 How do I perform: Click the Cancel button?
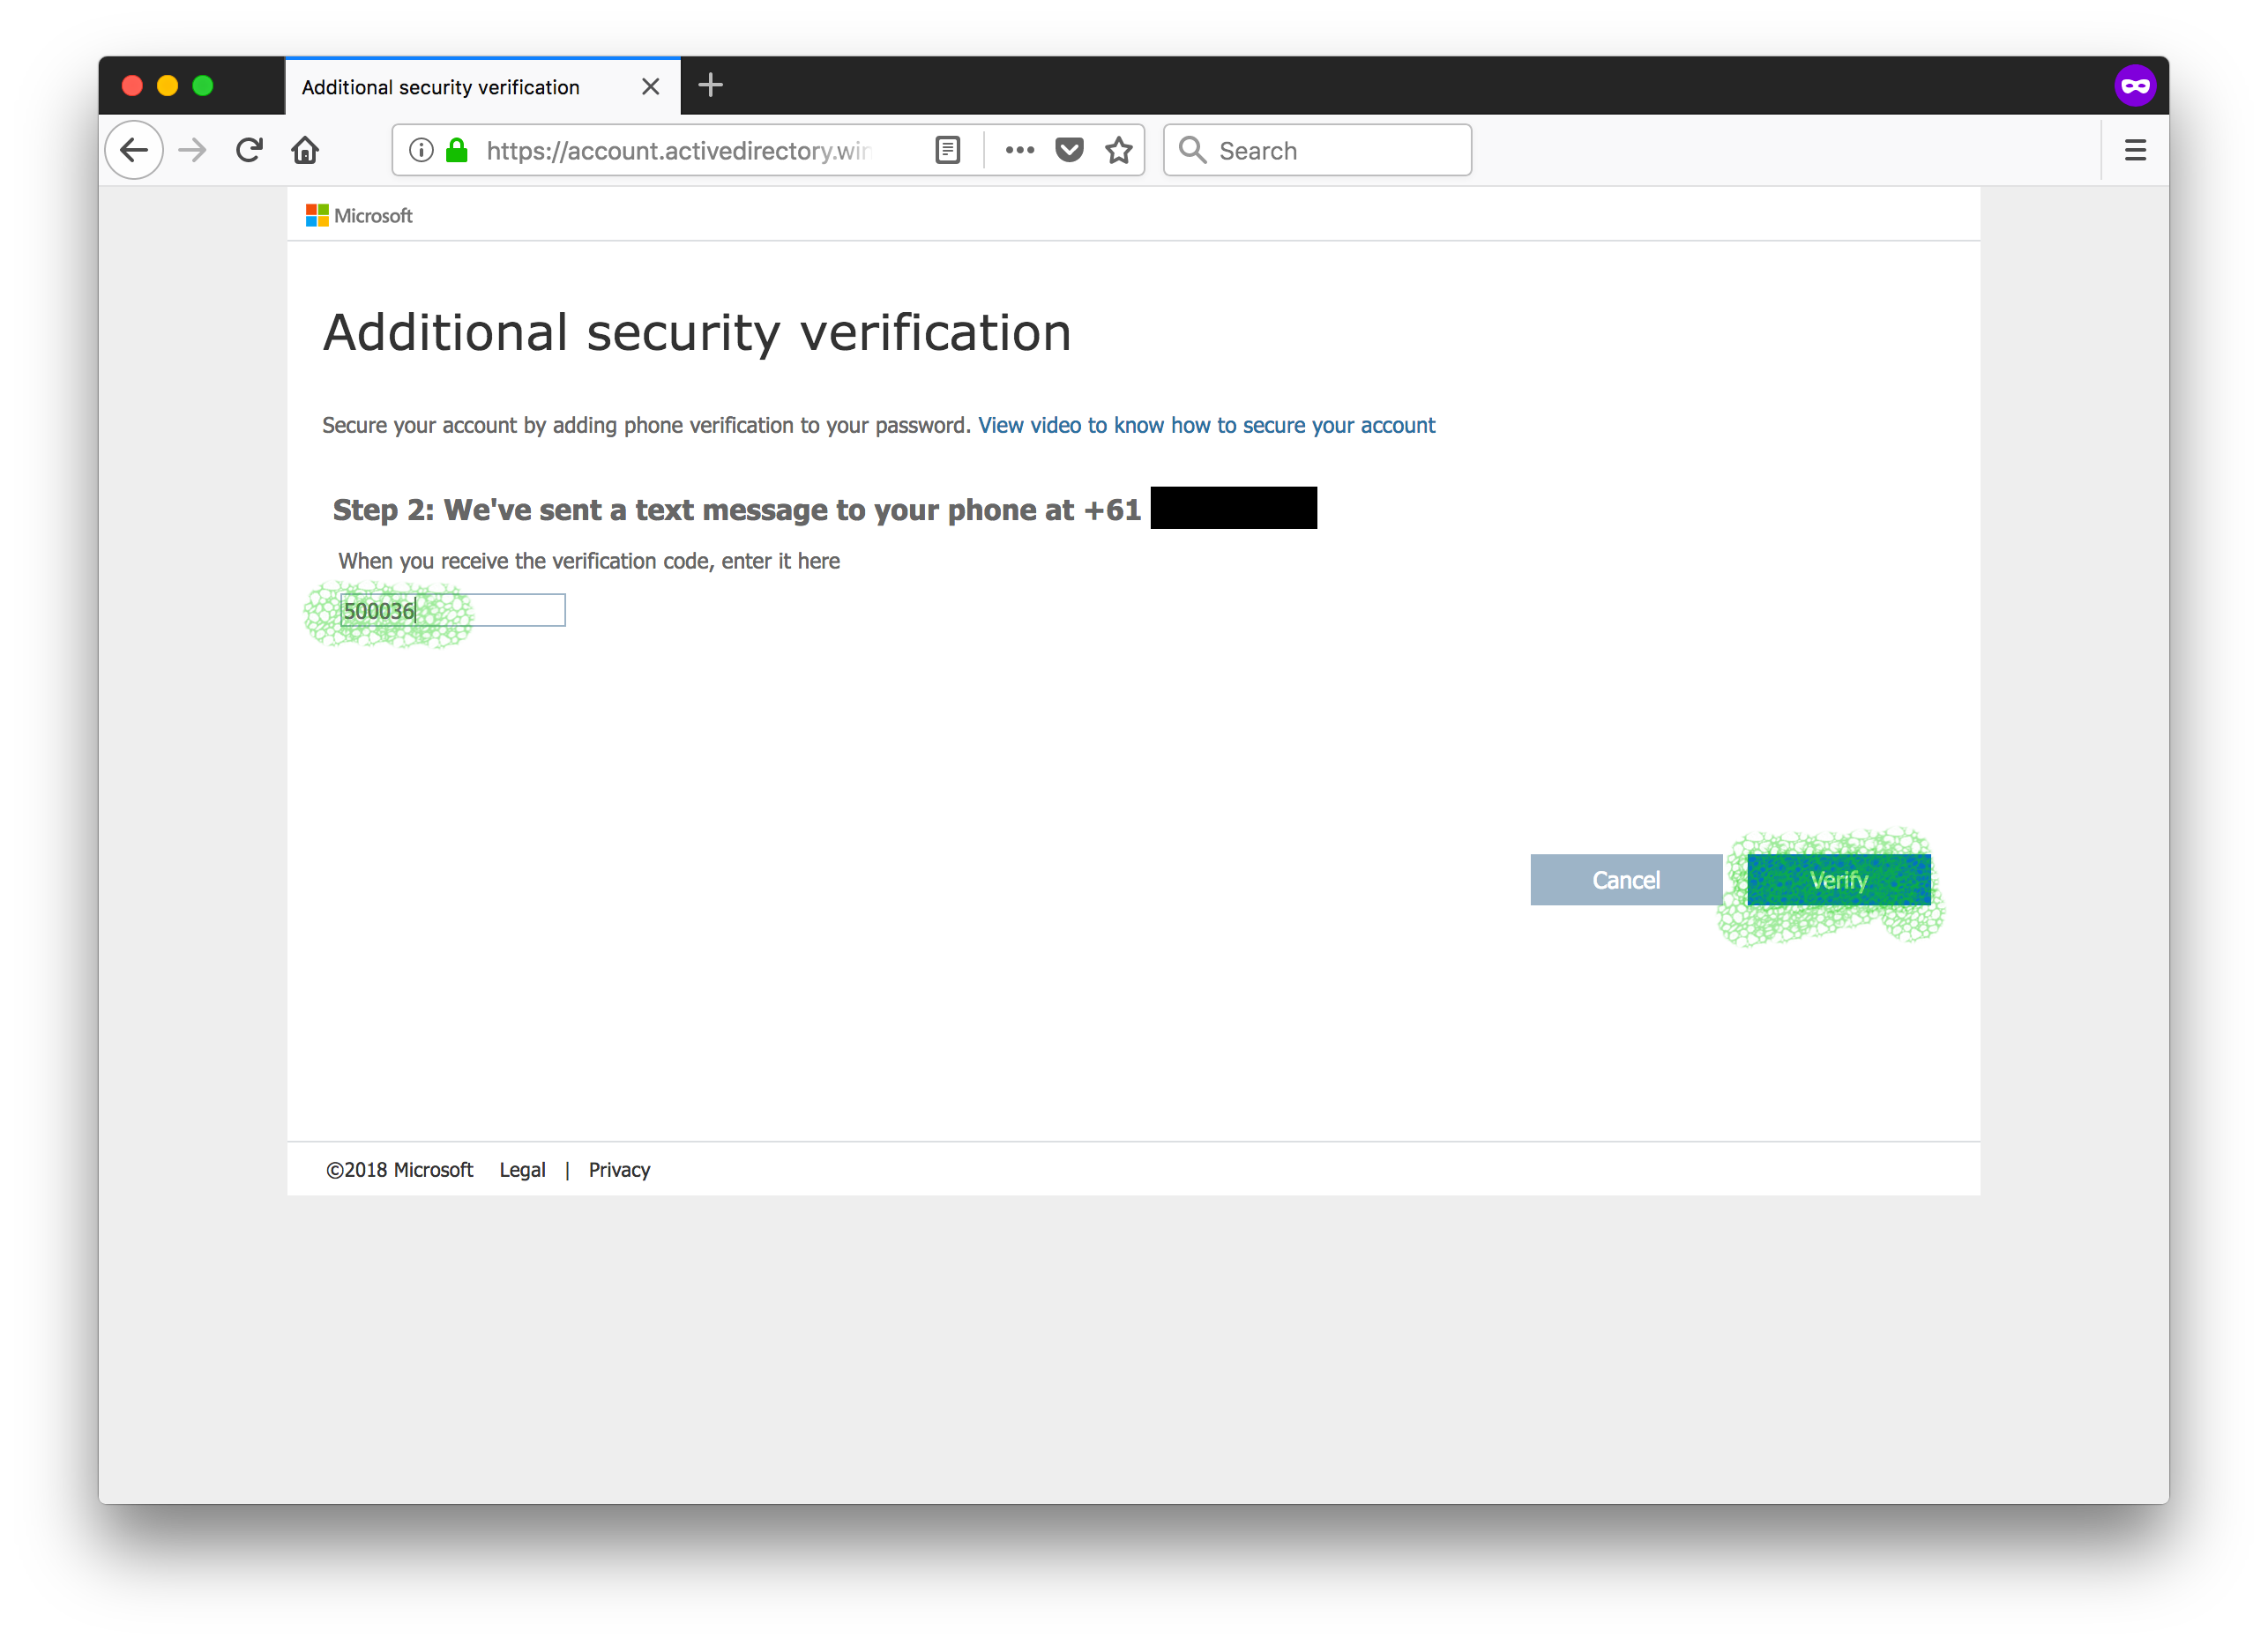click(1625, 879)
